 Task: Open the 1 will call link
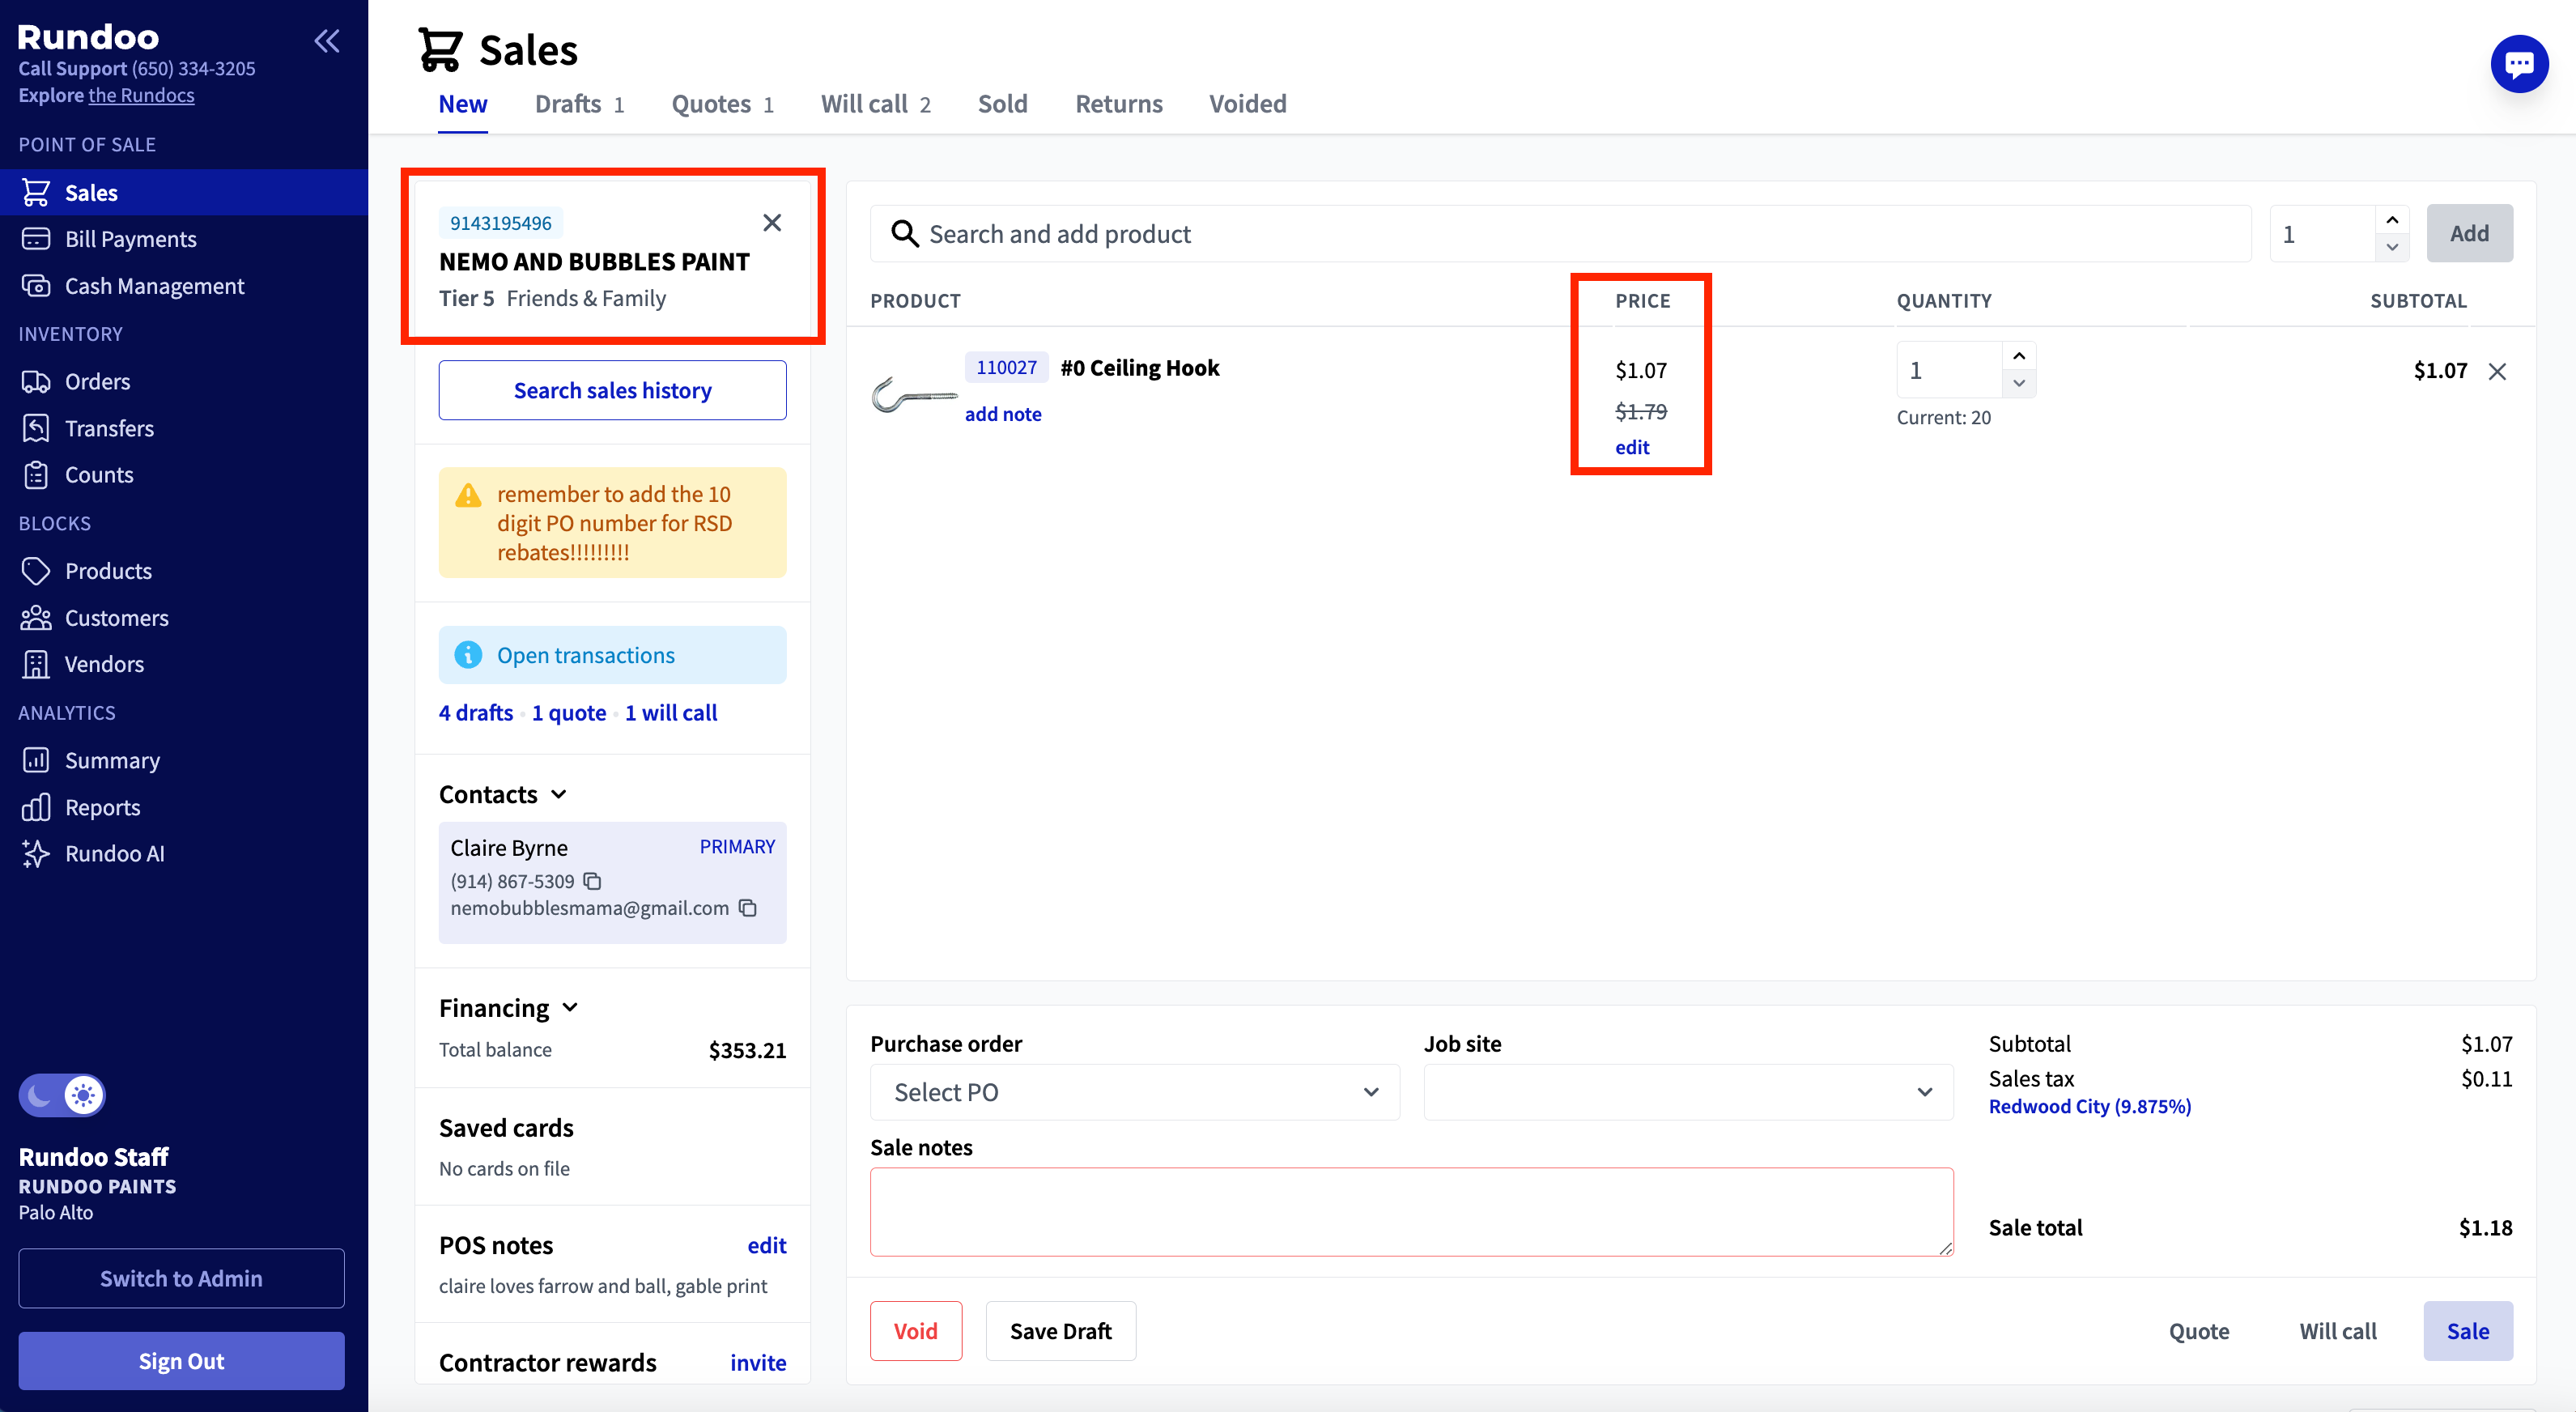(x=671, y=713)
